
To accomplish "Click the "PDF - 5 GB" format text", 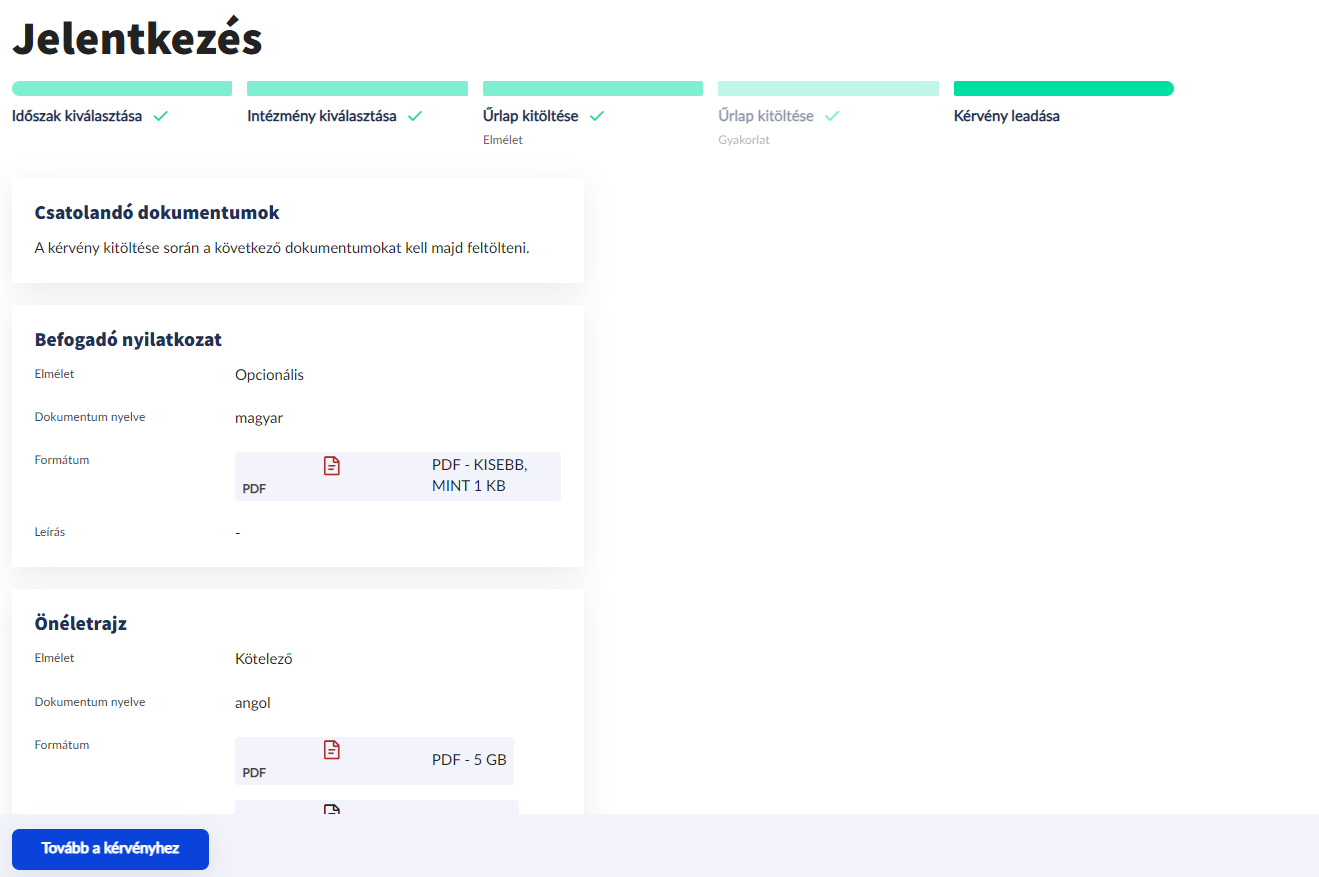I will (469, 760).
